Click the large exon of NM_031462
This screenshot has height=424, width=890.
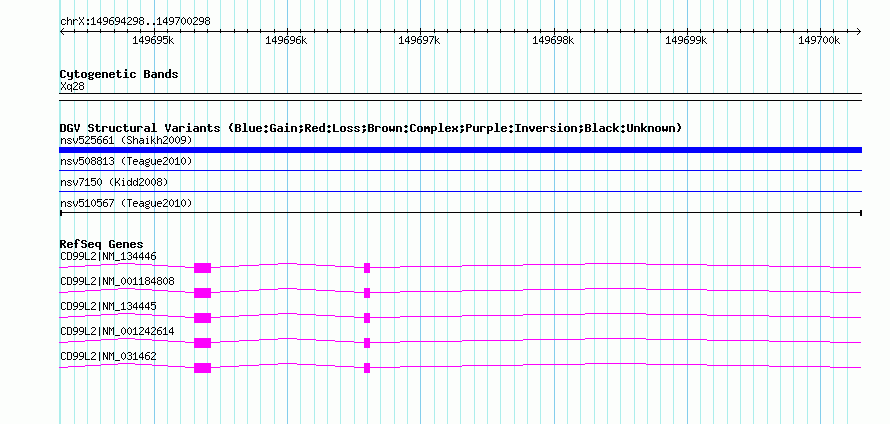click(203, 368)
